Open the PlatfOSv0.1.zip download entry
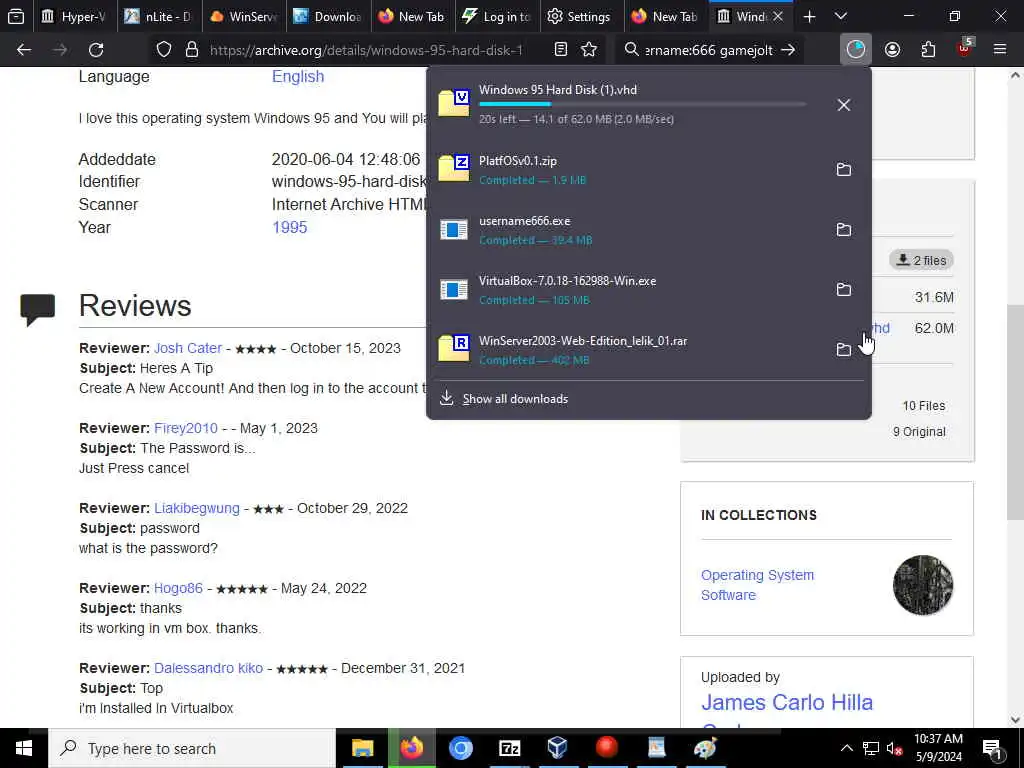Image resolution: width=1024 pixels, height=768 pixels. point(627,170)
